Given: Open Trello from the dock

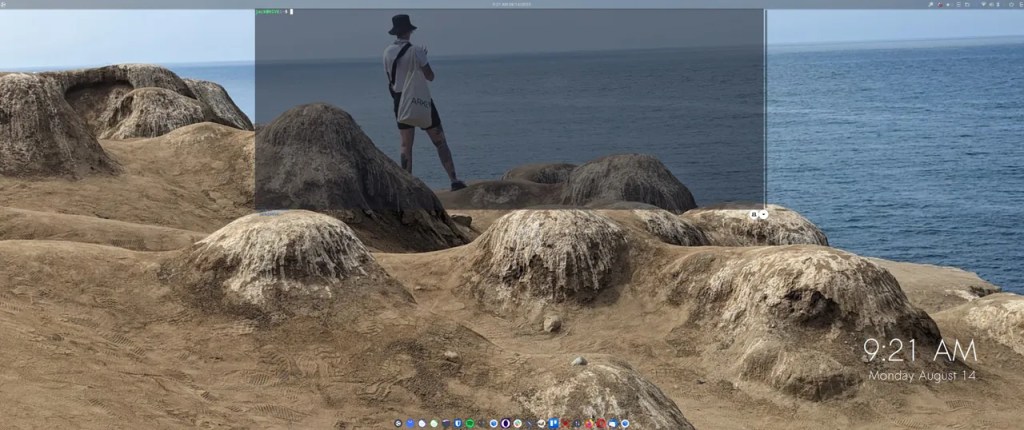Looking at the screenshot, I should tap(553, 423).
